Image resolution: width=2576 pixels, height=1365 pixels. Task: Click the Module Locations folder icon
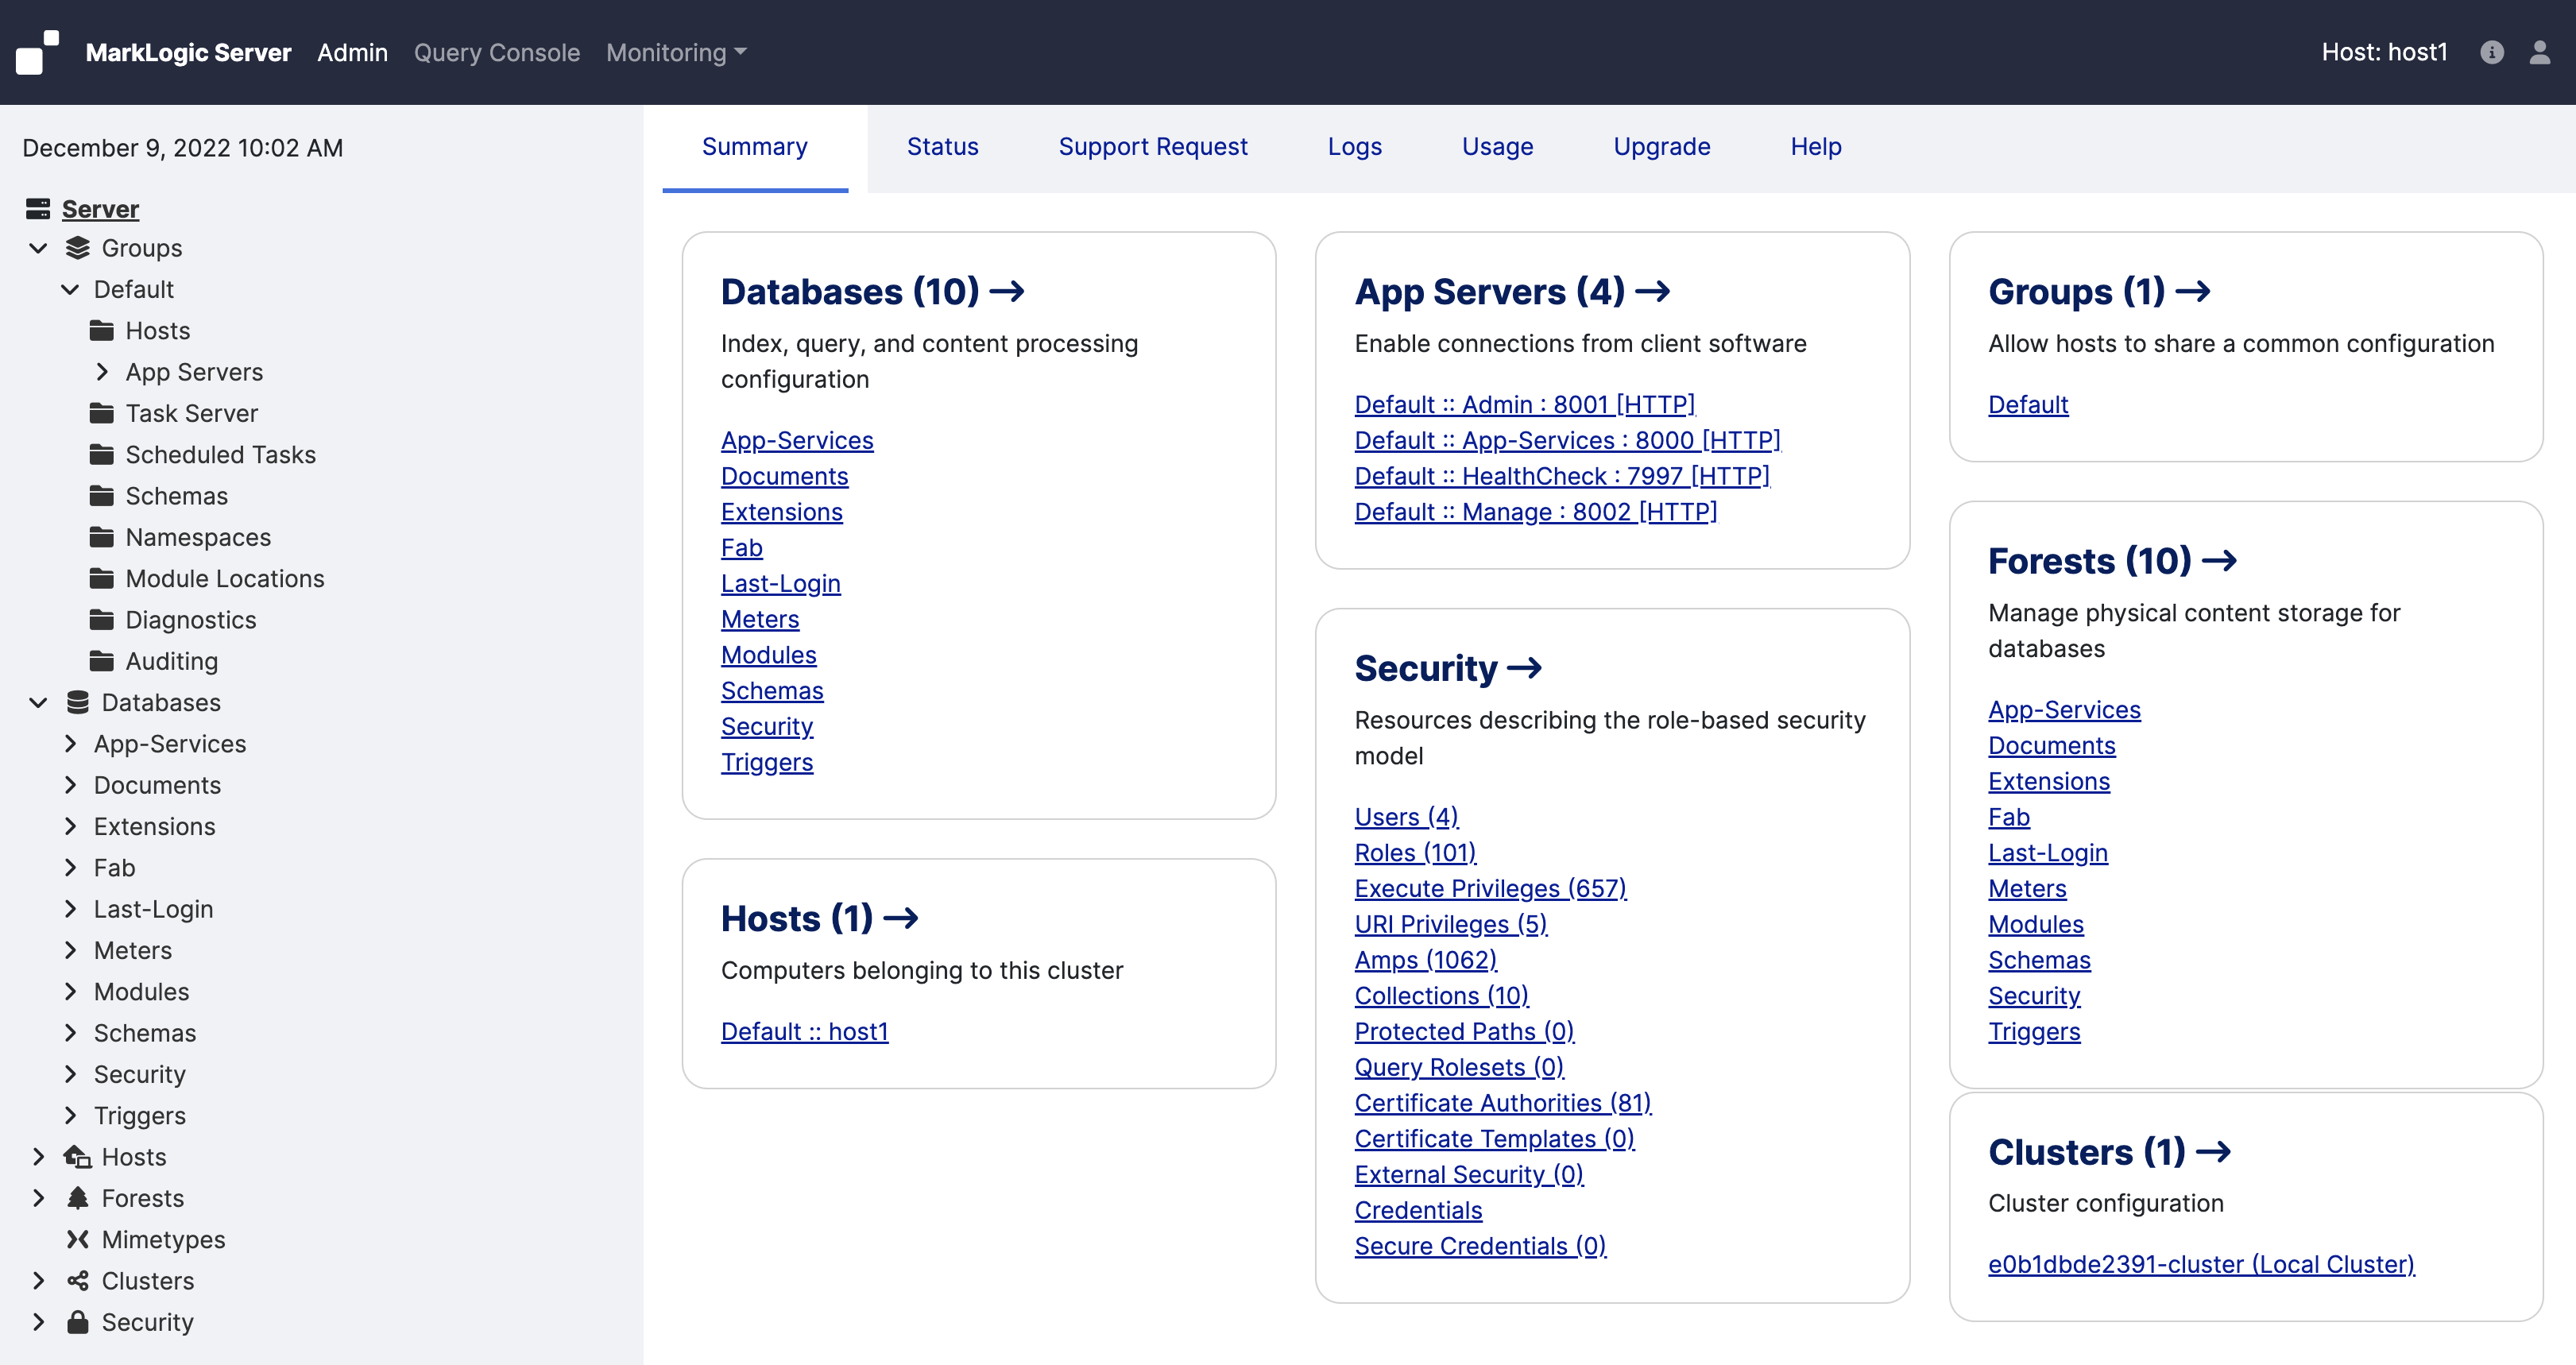[x=102, y=578]
